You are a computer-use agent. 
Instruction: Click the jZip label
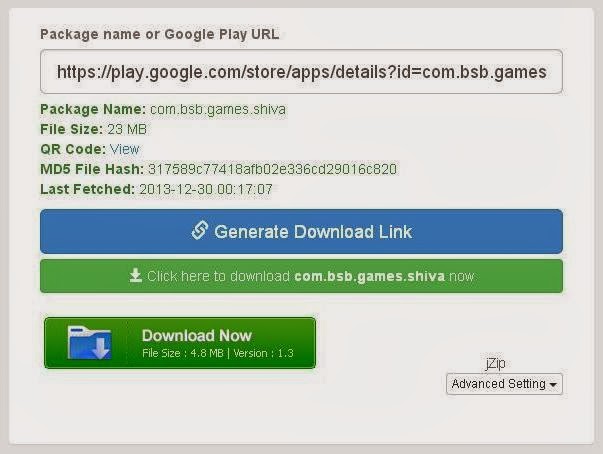[496, 364]
